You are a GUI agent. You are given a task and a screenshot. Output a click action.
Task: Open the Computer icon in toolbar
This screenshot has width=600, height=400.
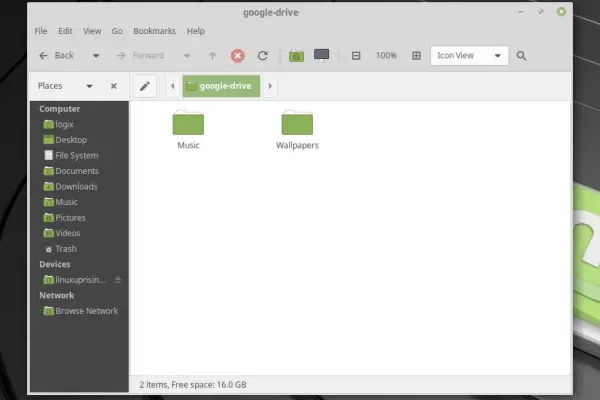321,56
